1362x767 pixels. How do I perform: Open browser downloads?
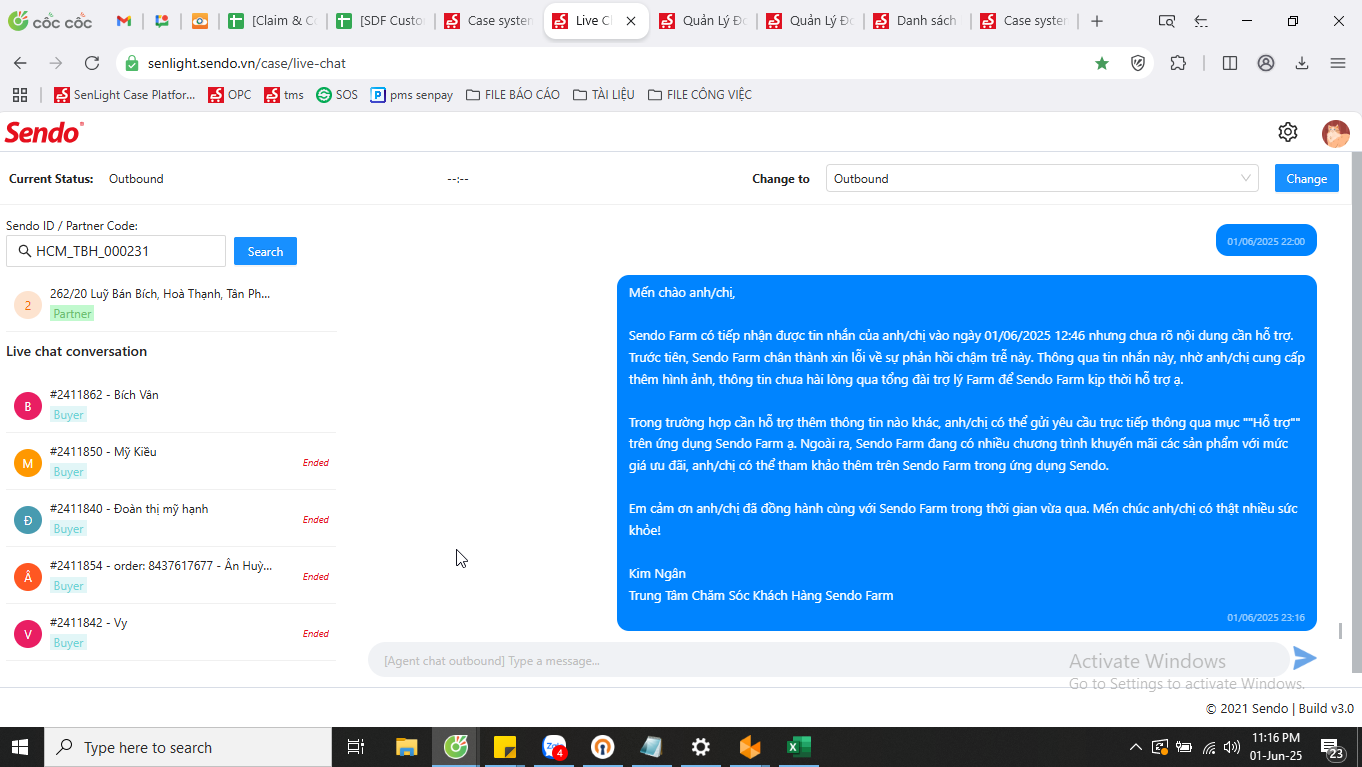1302,63
